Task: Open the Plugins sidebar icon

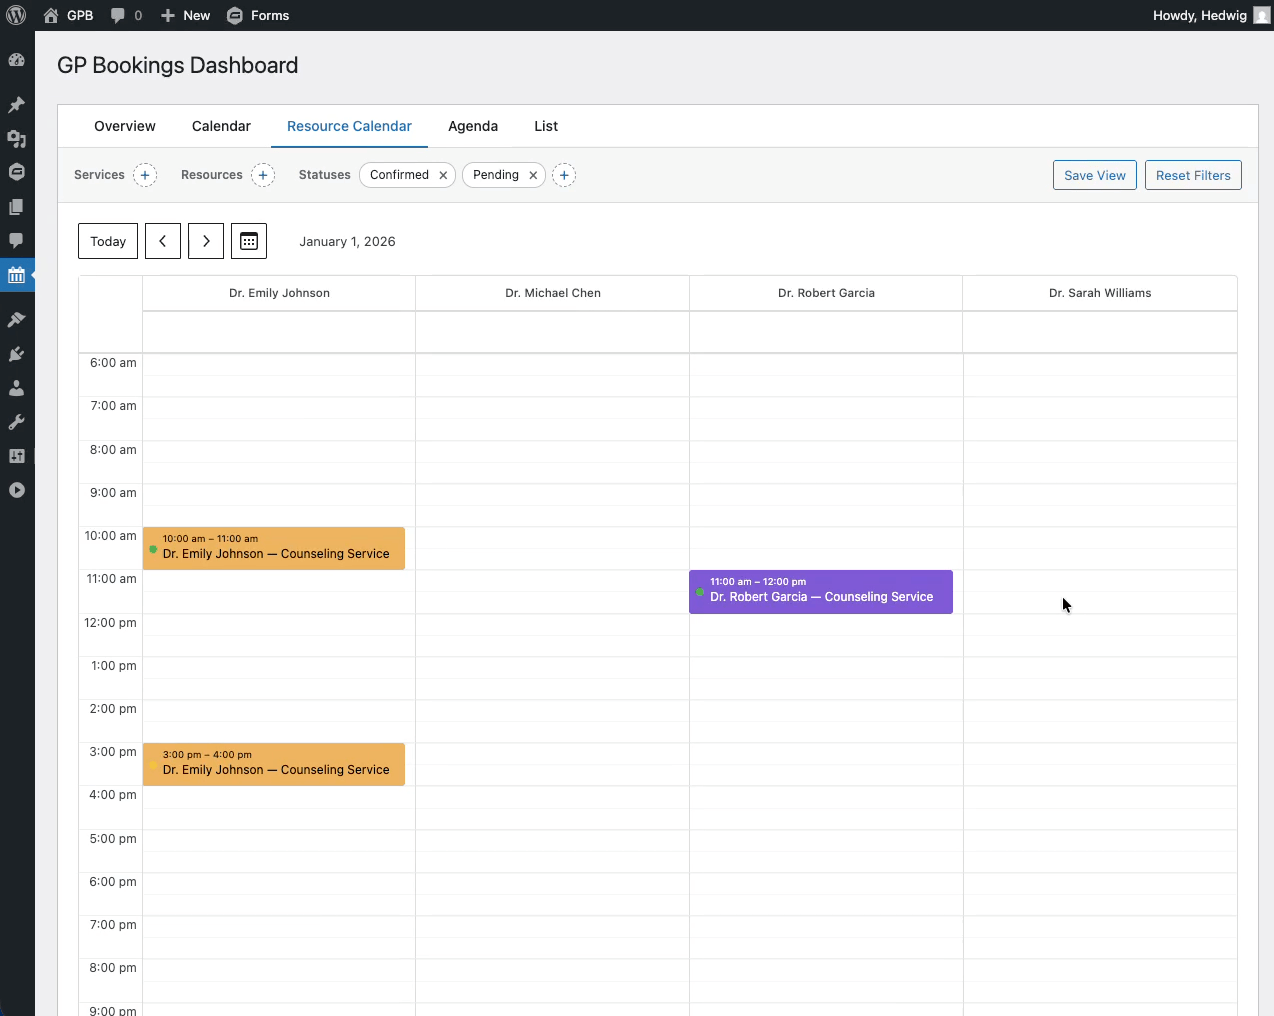Action: [16, 354]
